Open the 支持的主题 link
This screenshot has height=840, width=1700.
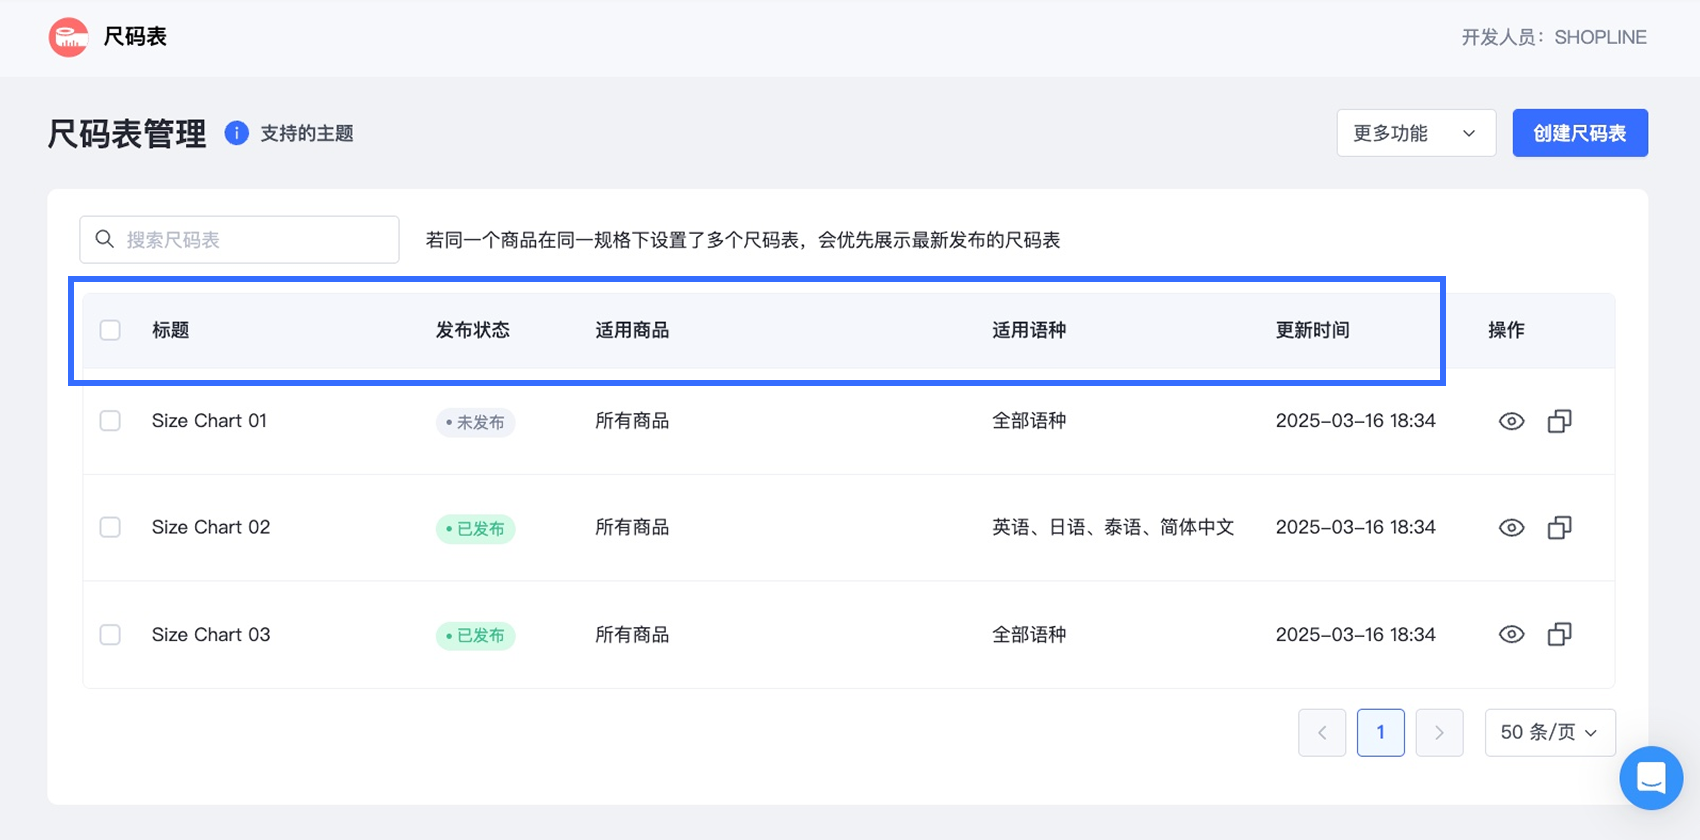point(307,133)
